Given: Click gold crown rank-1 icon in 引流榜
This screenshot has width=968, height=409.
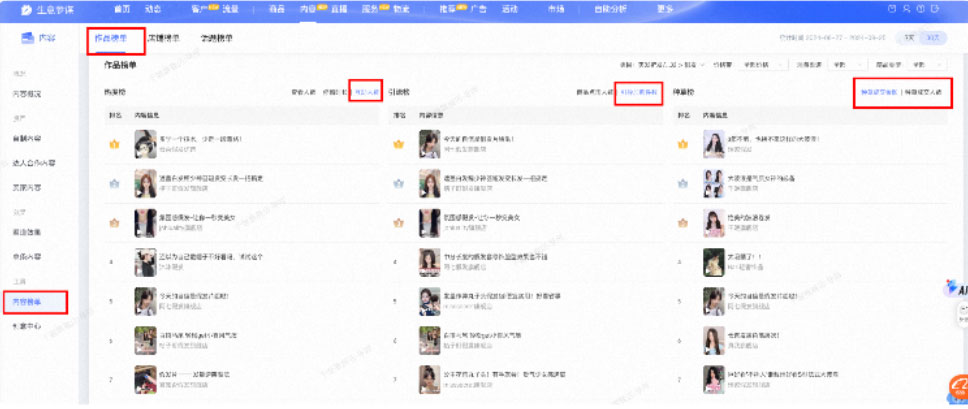Looking at the screenshot, I should (398, 144).
